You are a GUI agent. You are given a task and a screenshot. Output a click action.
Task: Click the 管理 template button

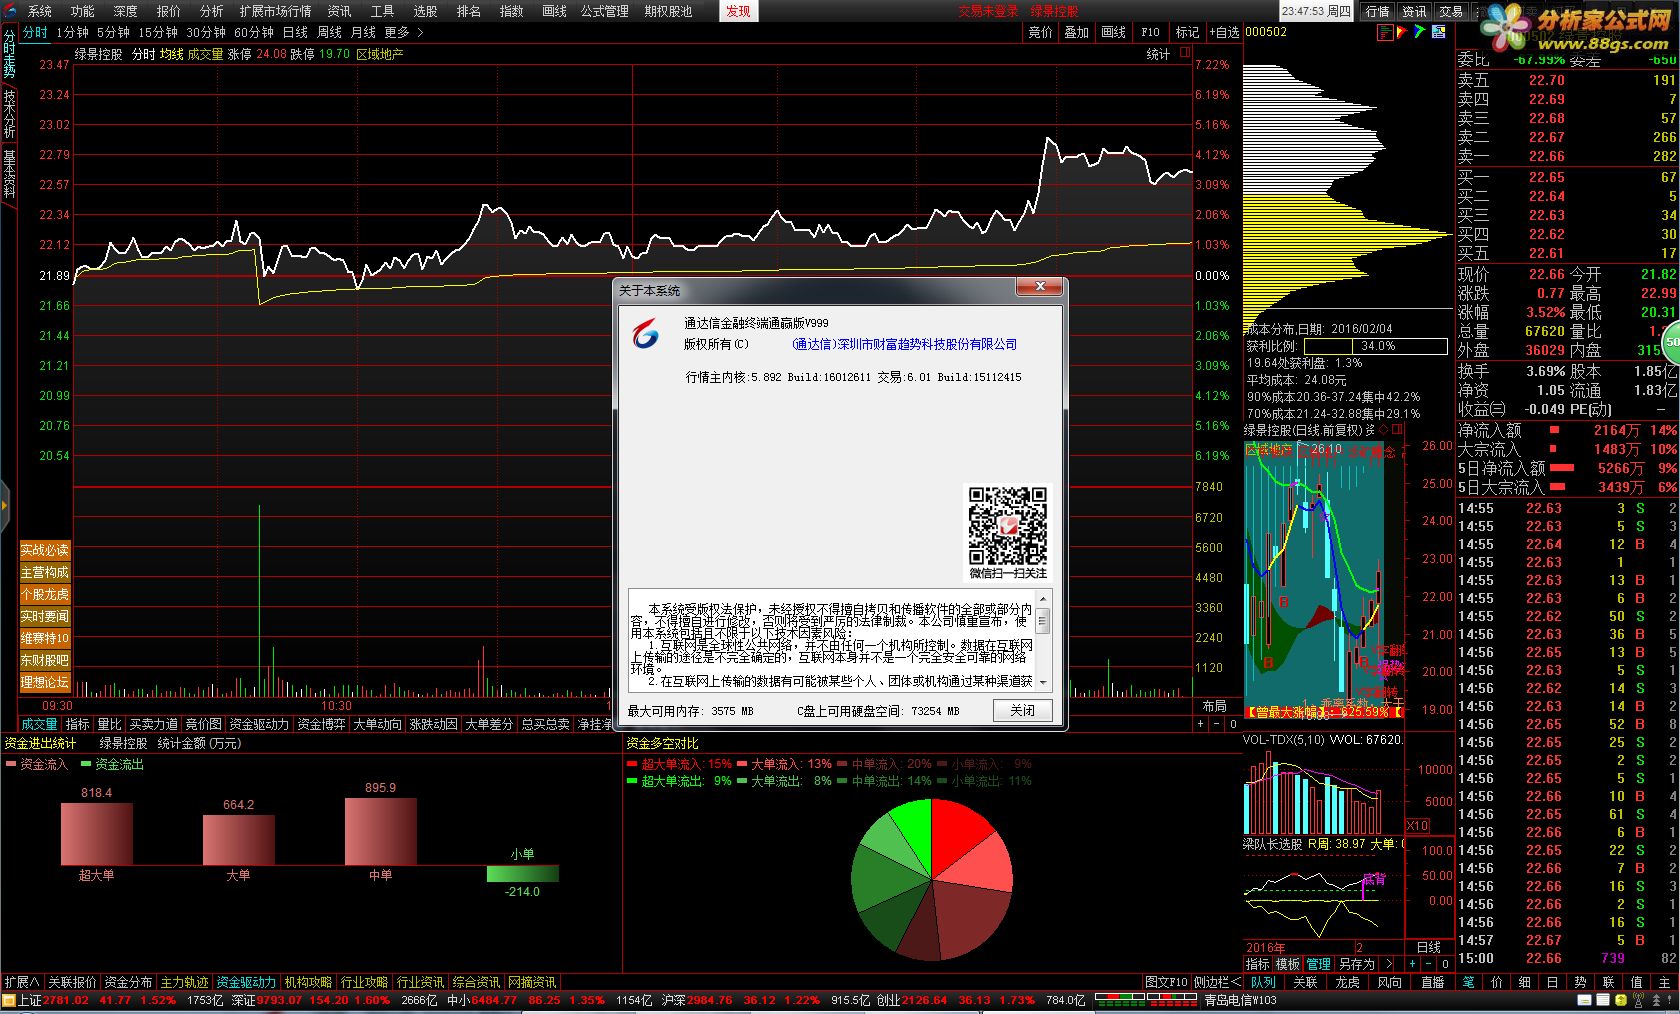pos(1319,964)
